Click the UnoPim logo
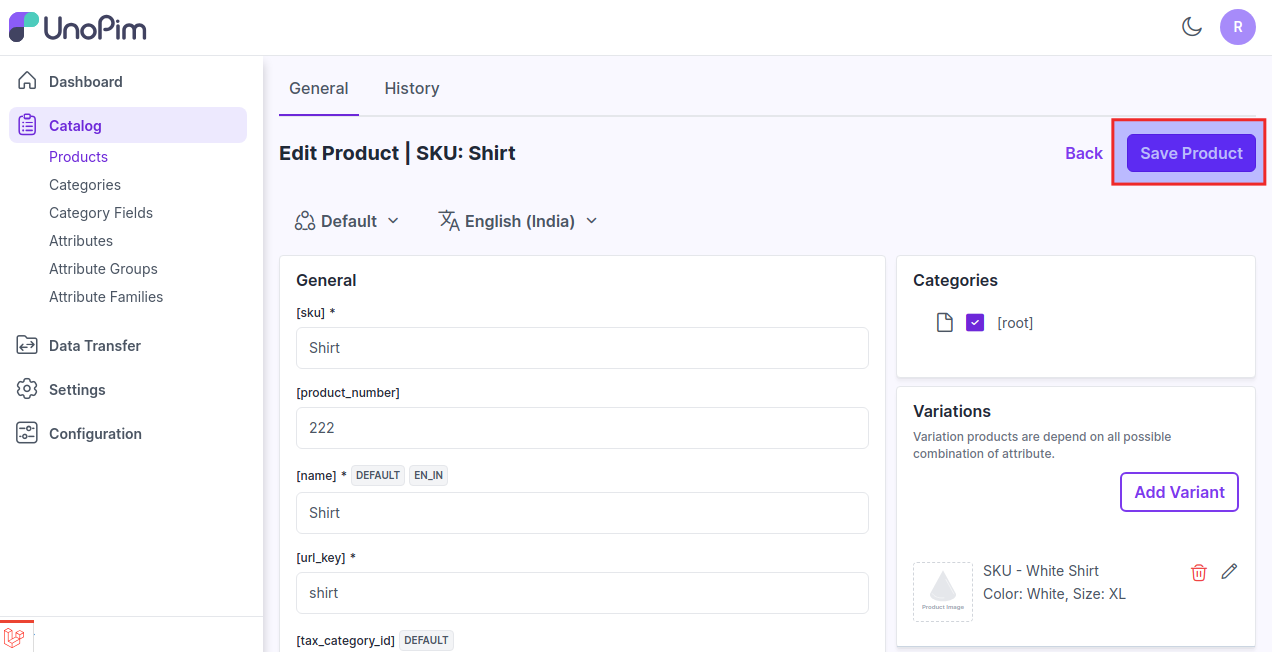The width and height of the screenshot is (1272, 652). (x=78, y=27)
